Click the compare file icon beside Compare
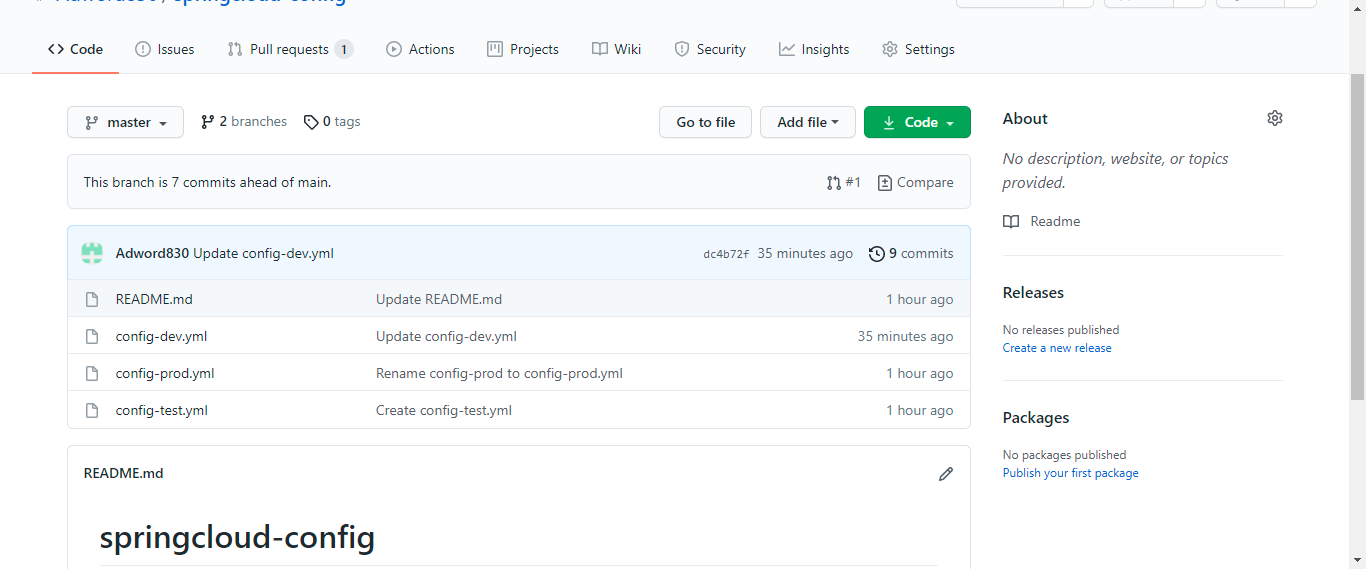 click(x=885, y=183)
